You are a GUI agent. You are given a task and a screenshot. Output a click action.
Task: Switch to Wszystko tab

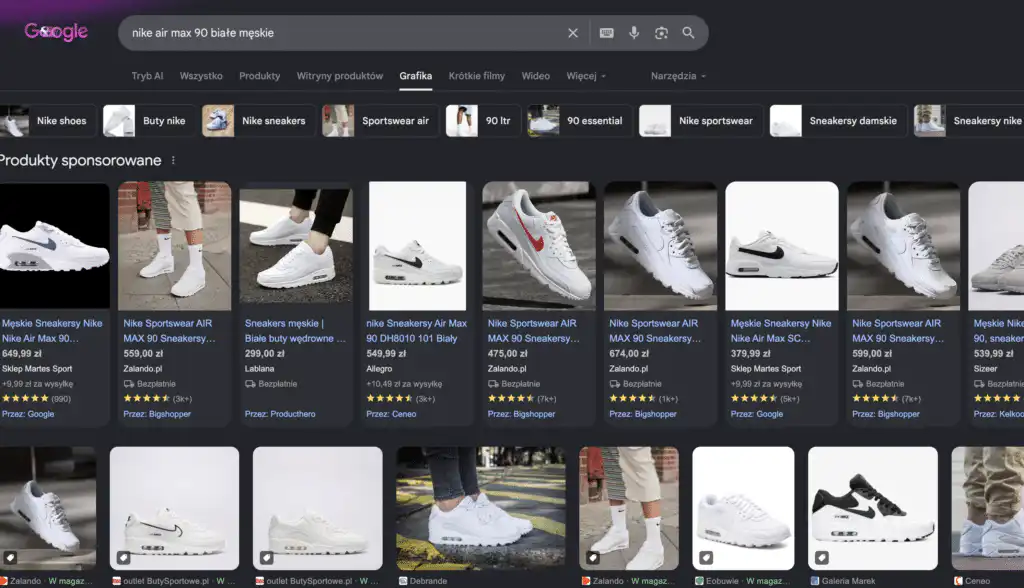pyautogui.click(x=201, y=76)
